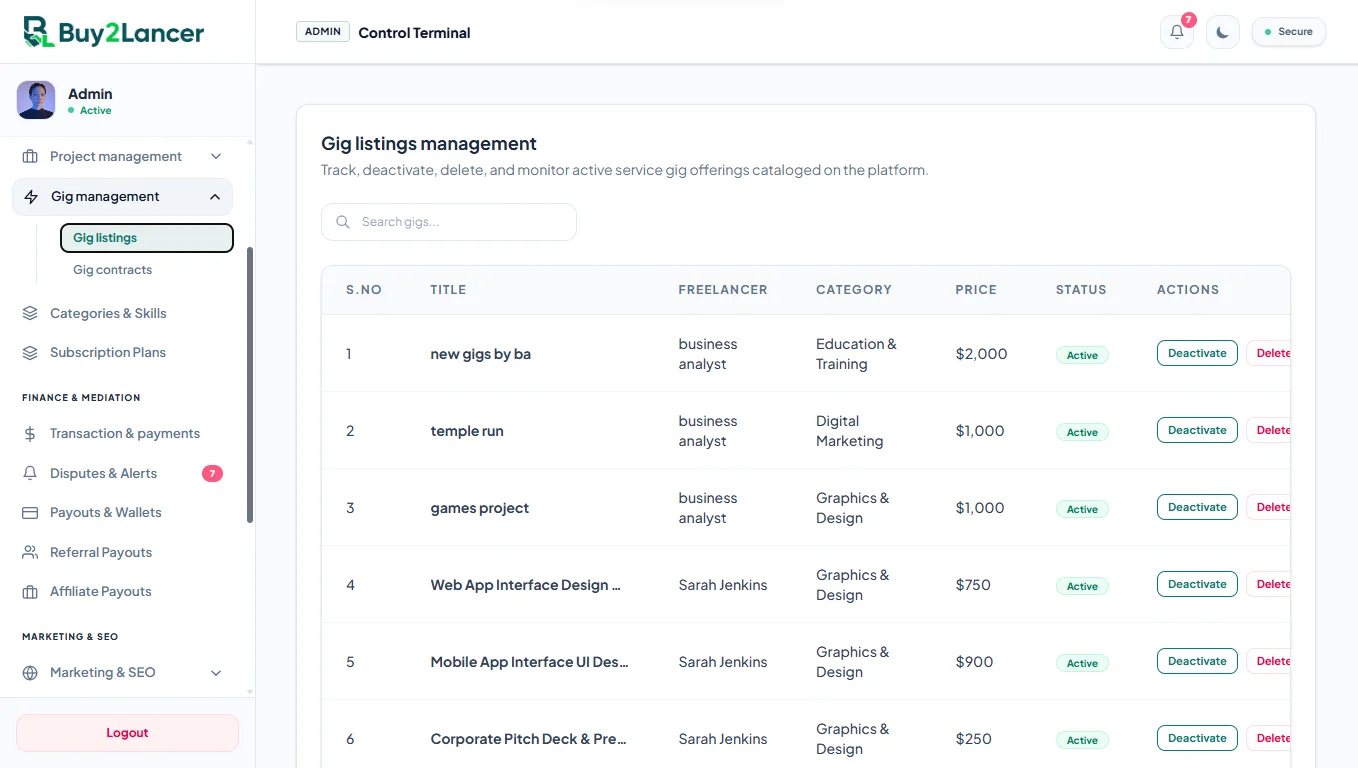Viewport: 1358px width, 768px height.
Task: Click the 'Web App Interface Design' title
Action: pyautogui.click(x=526, y=585)
